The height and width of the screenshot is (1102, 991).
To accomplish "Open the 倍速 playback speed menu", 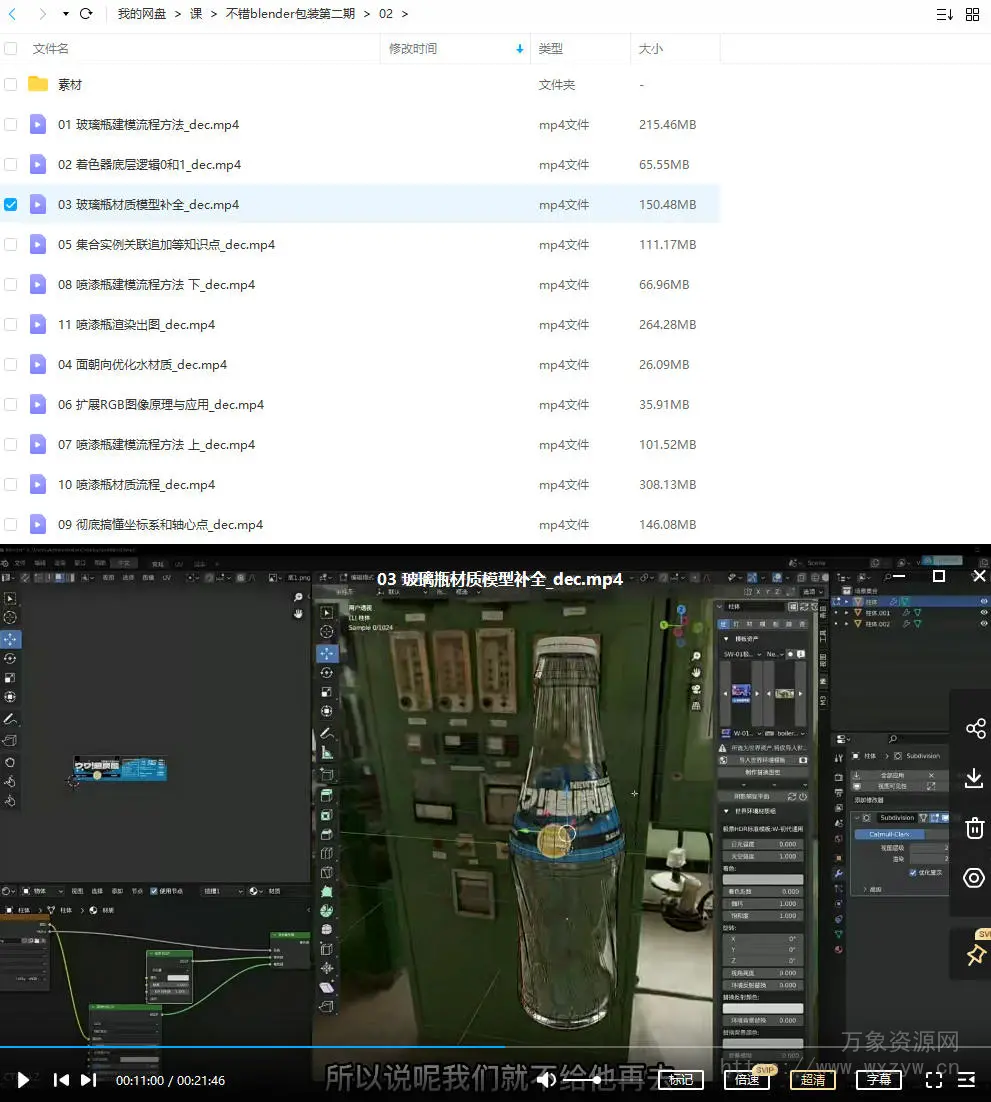I will pos(746,1080).
